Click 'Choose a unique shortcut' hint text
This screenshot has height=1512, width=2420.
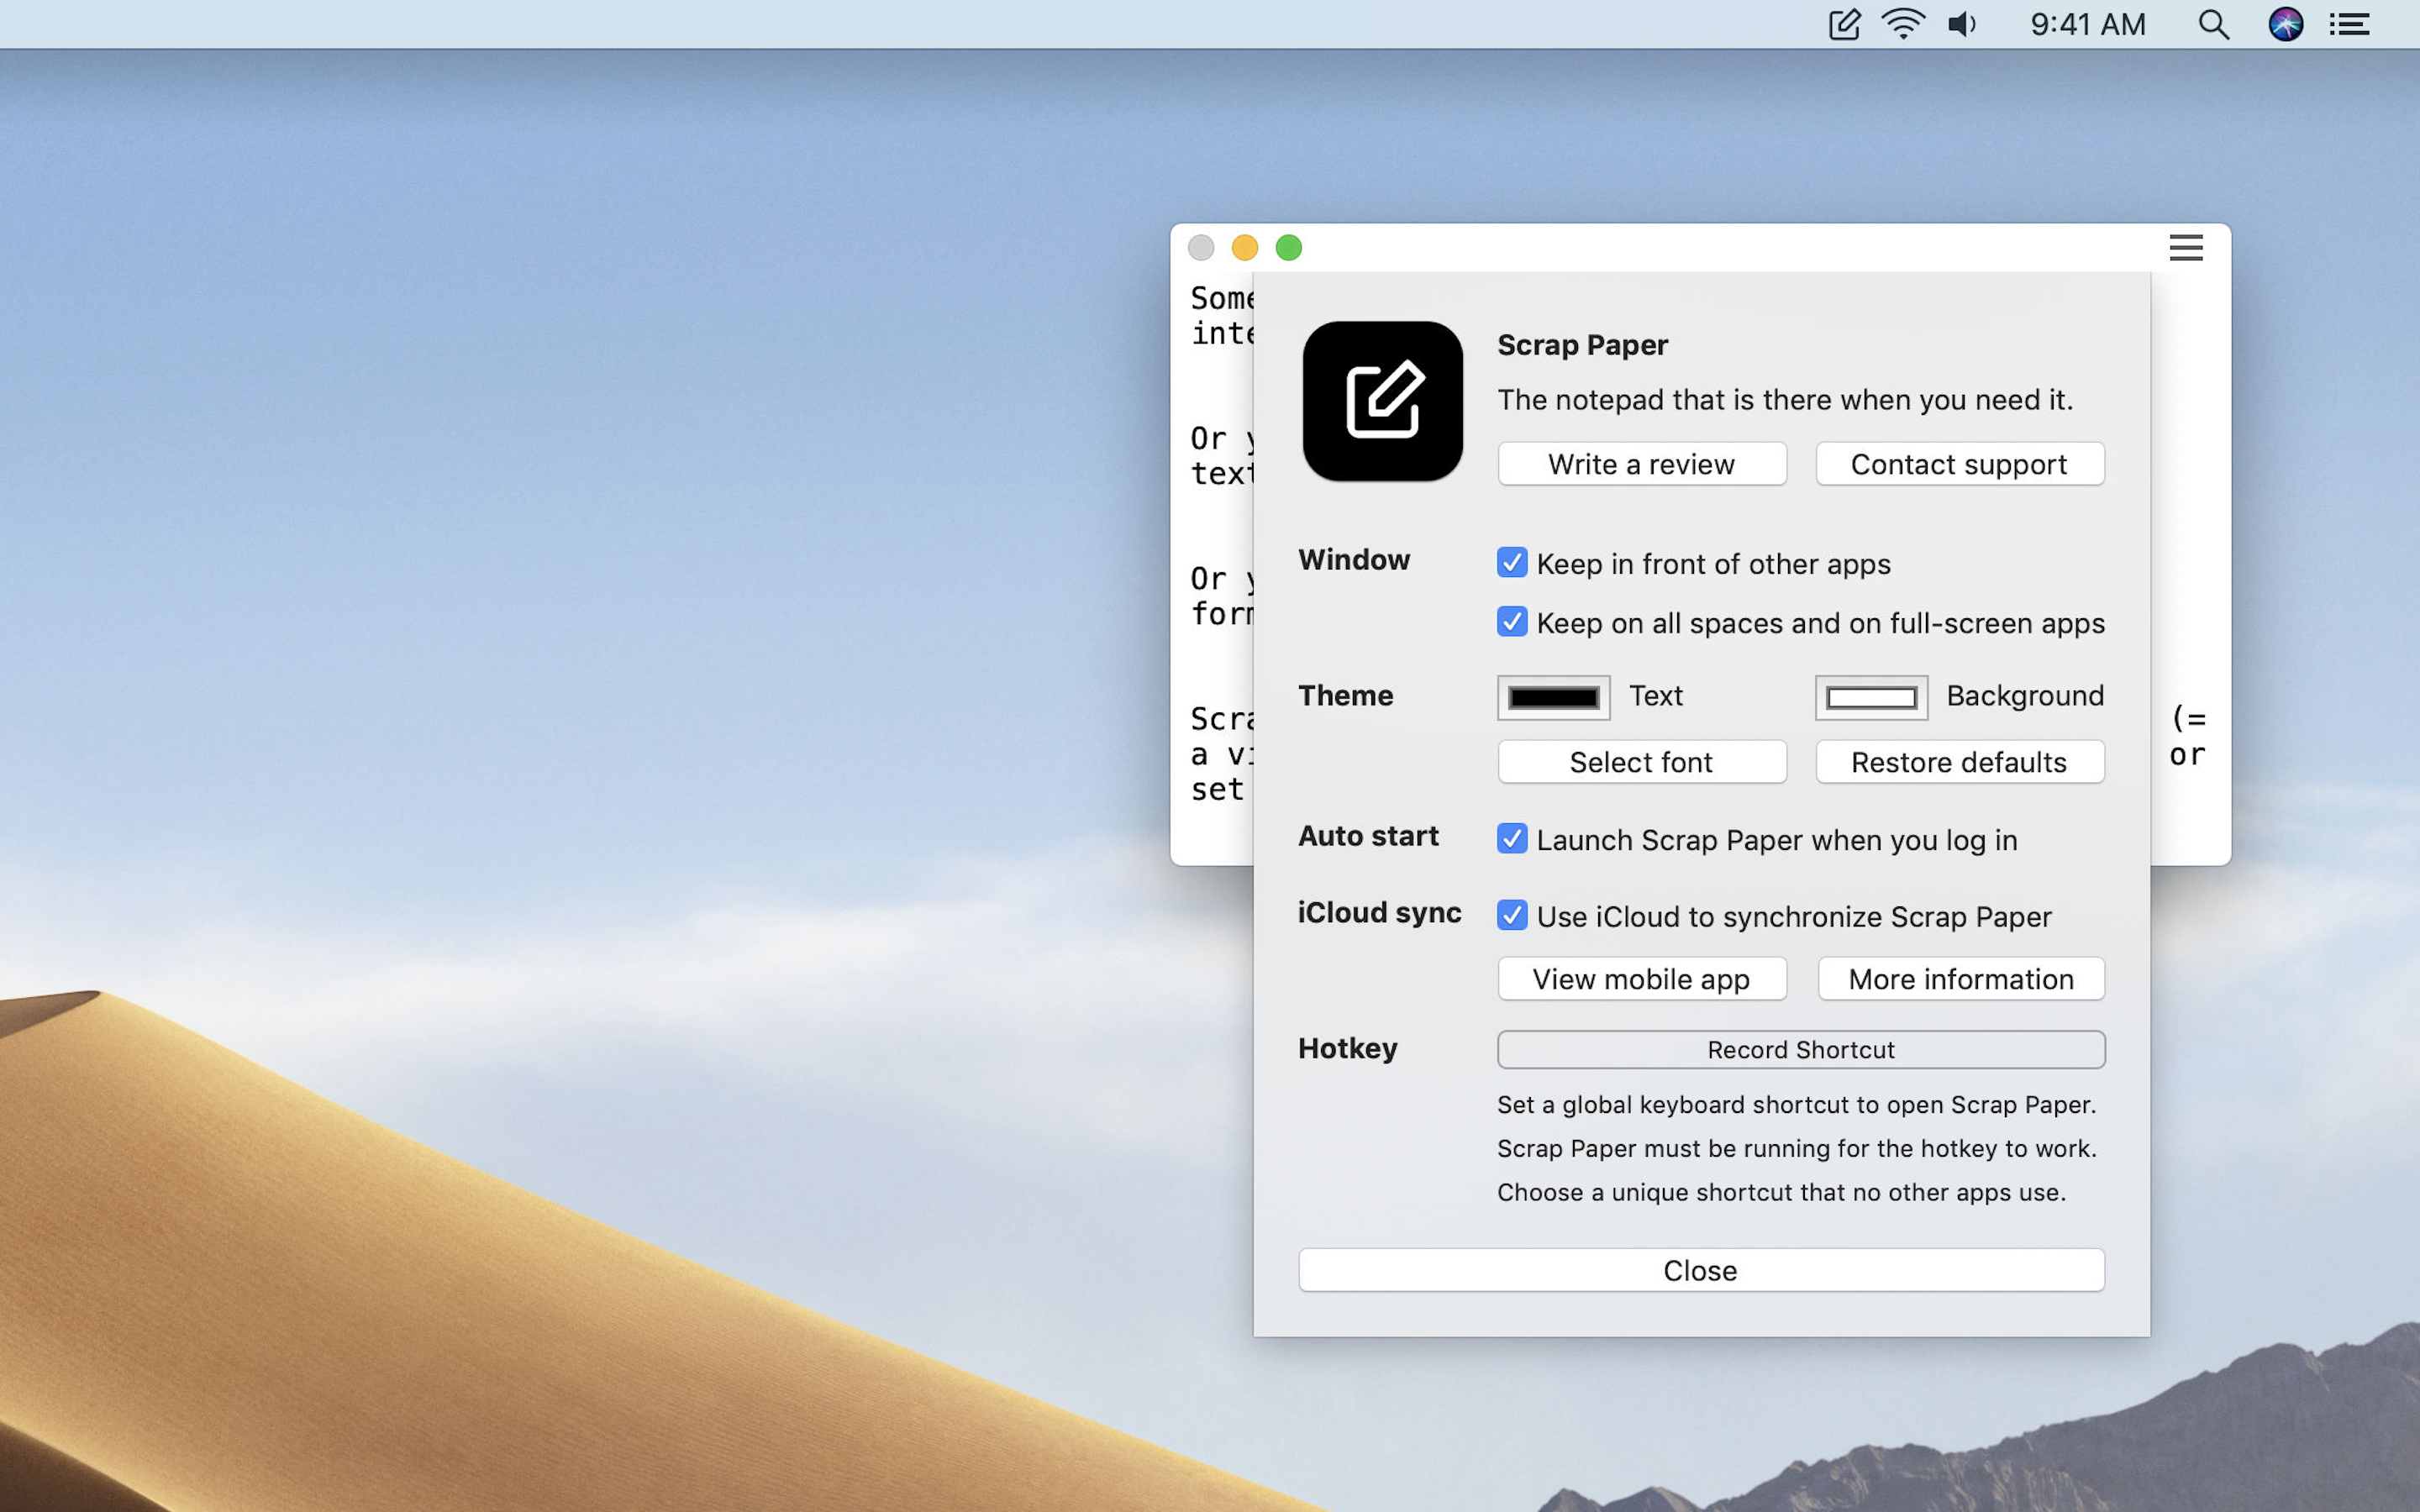pos(1781,1192)
